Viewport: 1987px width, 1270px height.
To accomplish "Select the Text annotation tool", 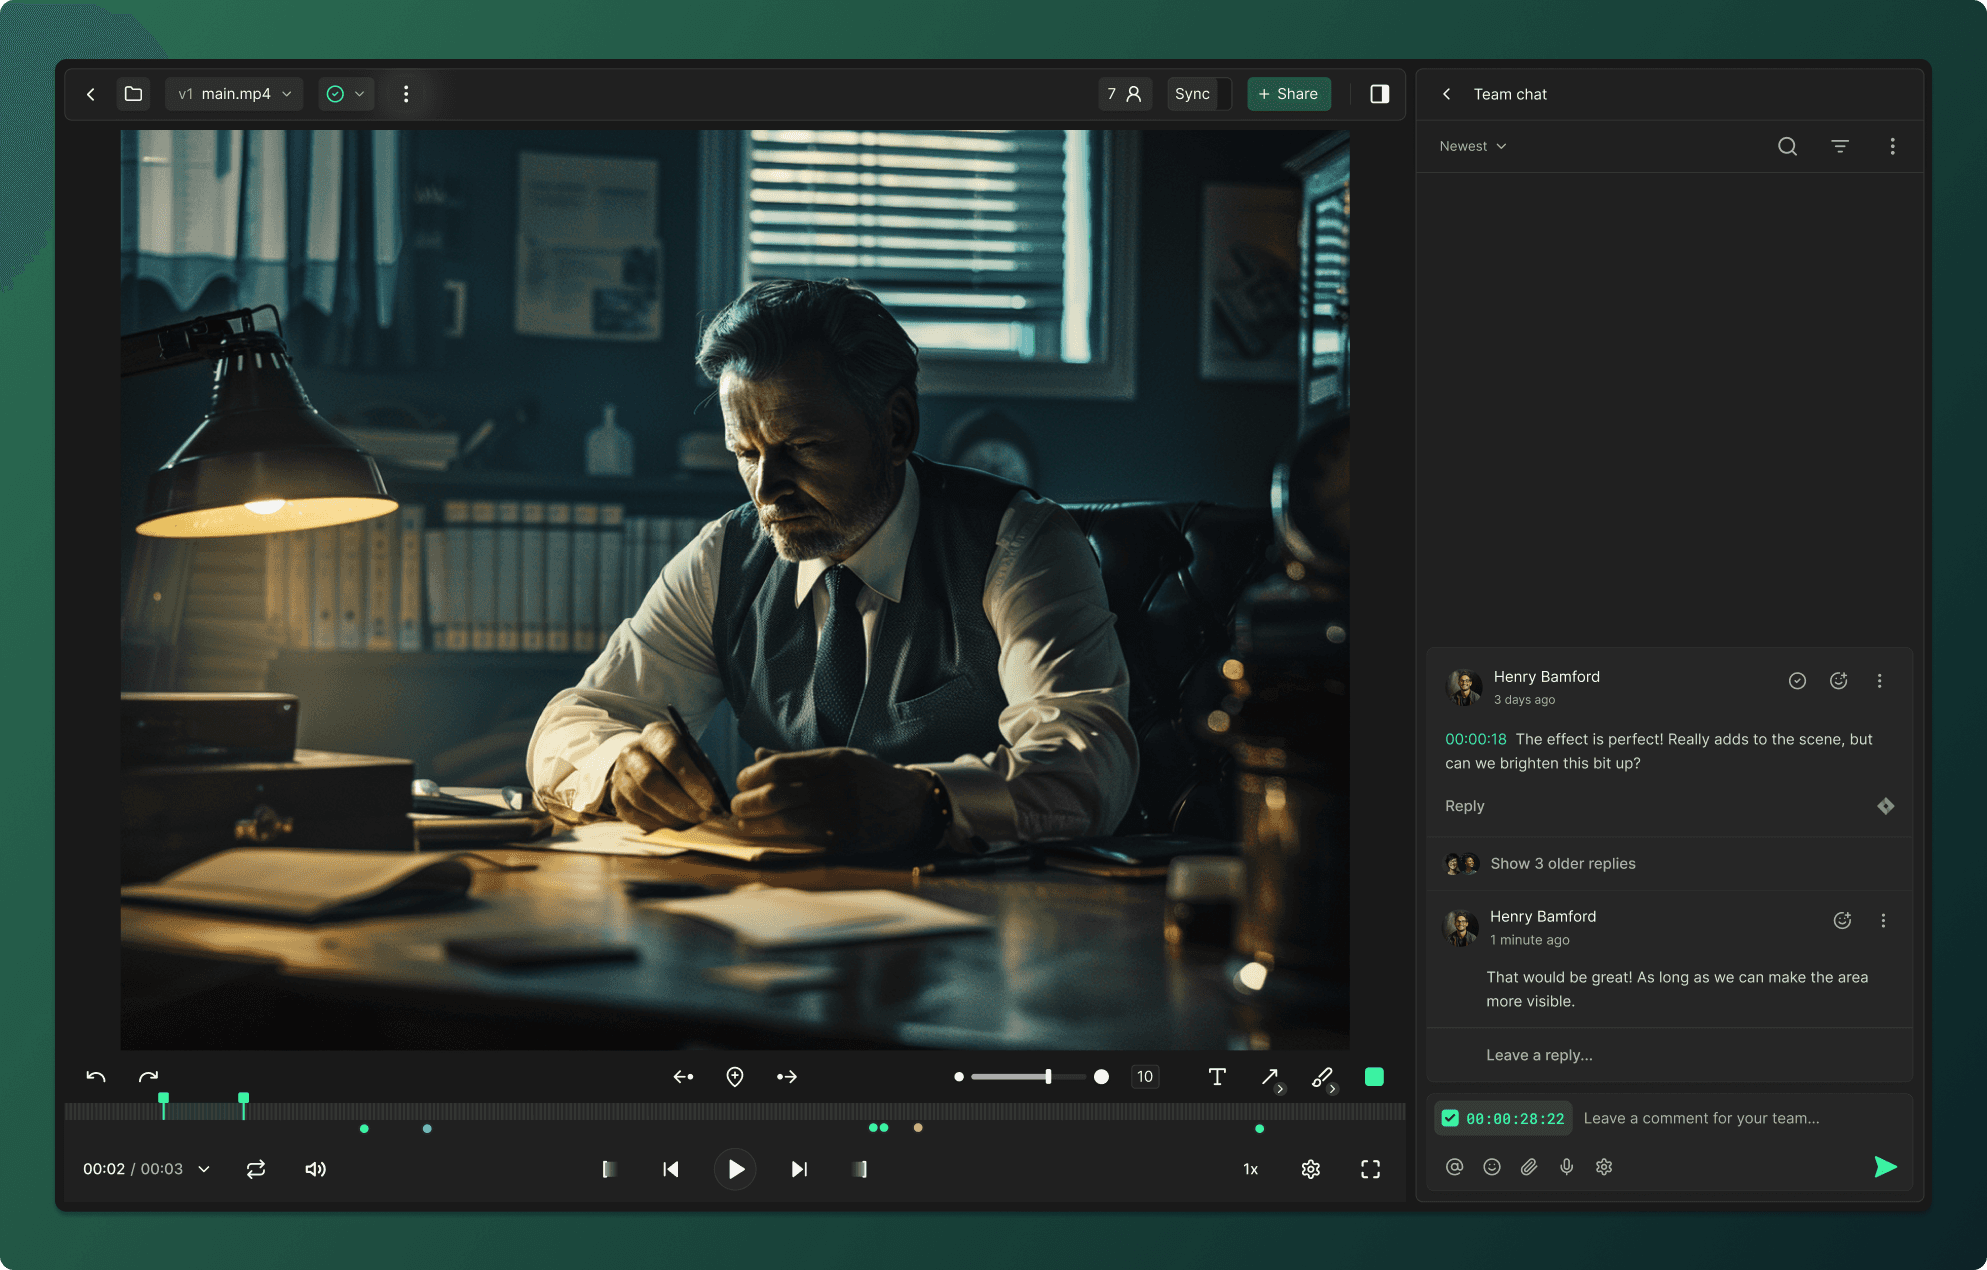I will pos(1217,1077).
